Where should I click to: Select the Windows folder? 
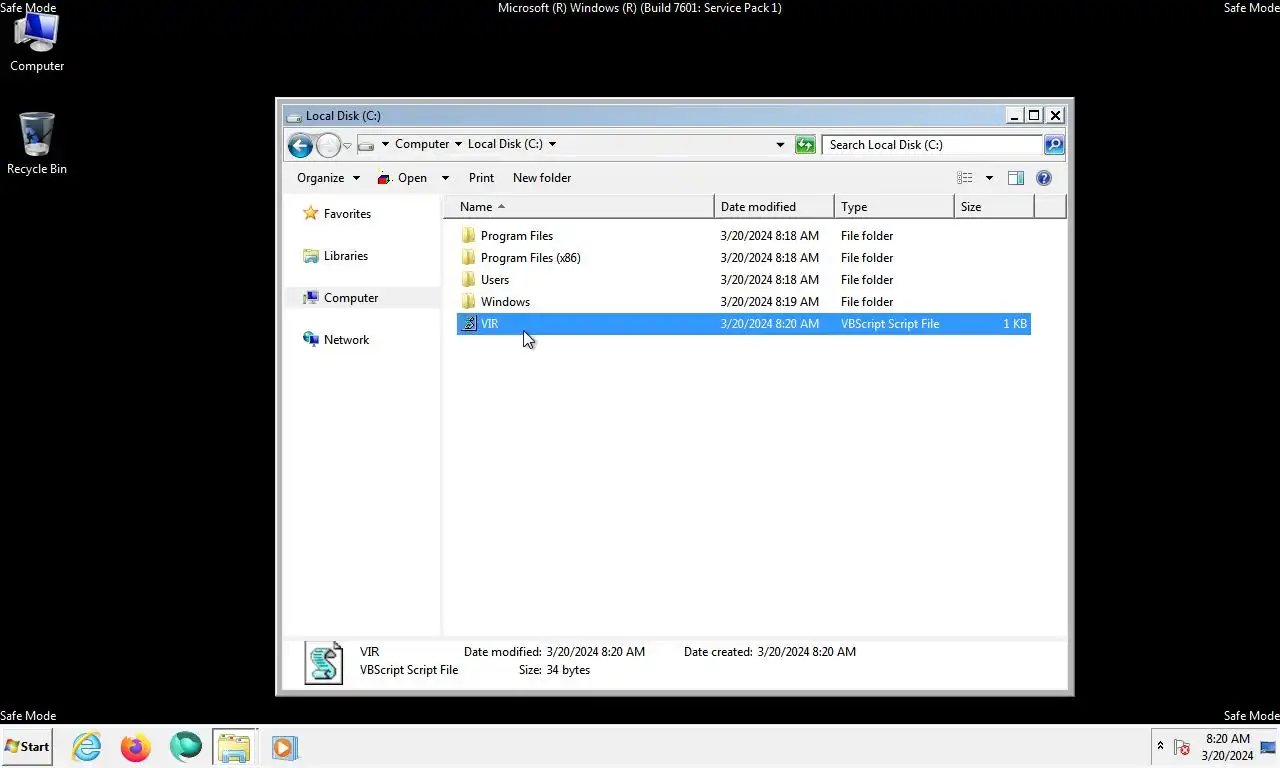(505, 302)
